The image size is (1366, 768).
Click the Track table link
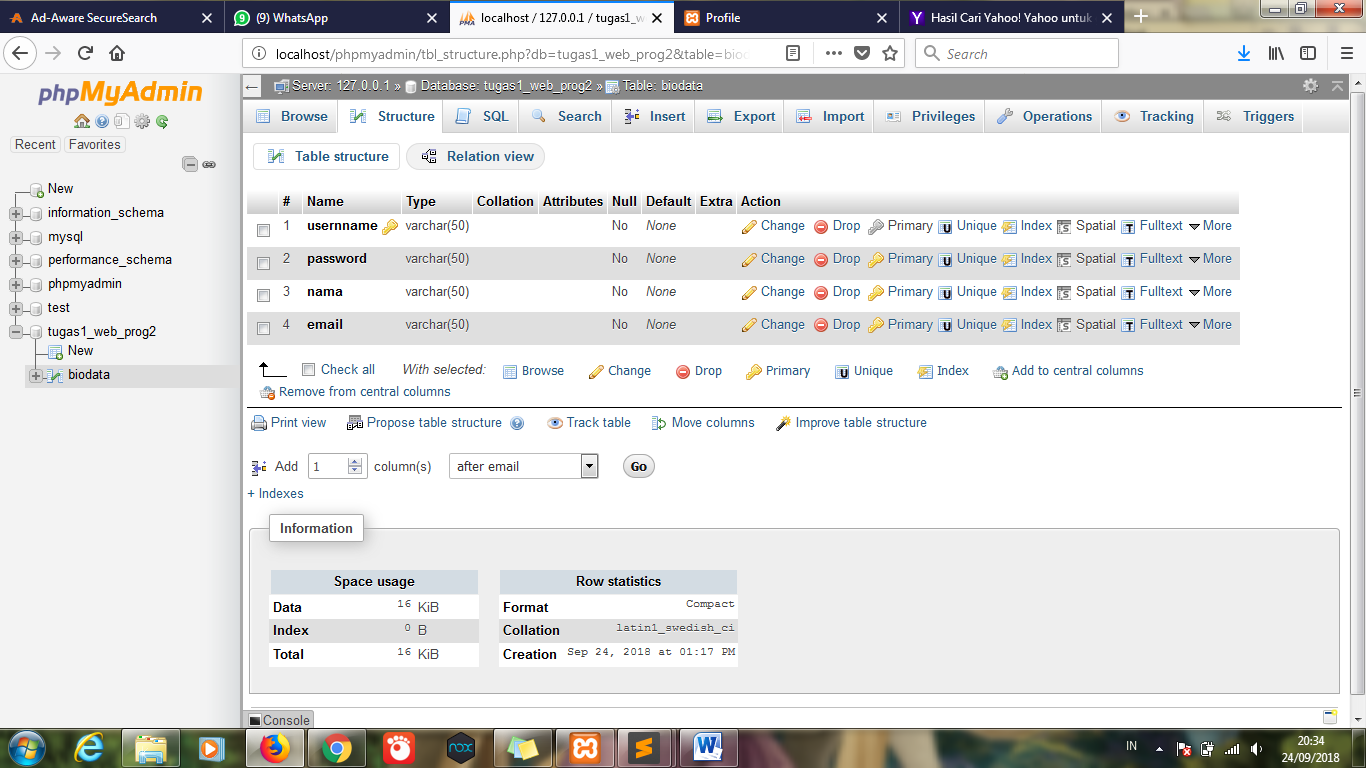pos(589,423)
